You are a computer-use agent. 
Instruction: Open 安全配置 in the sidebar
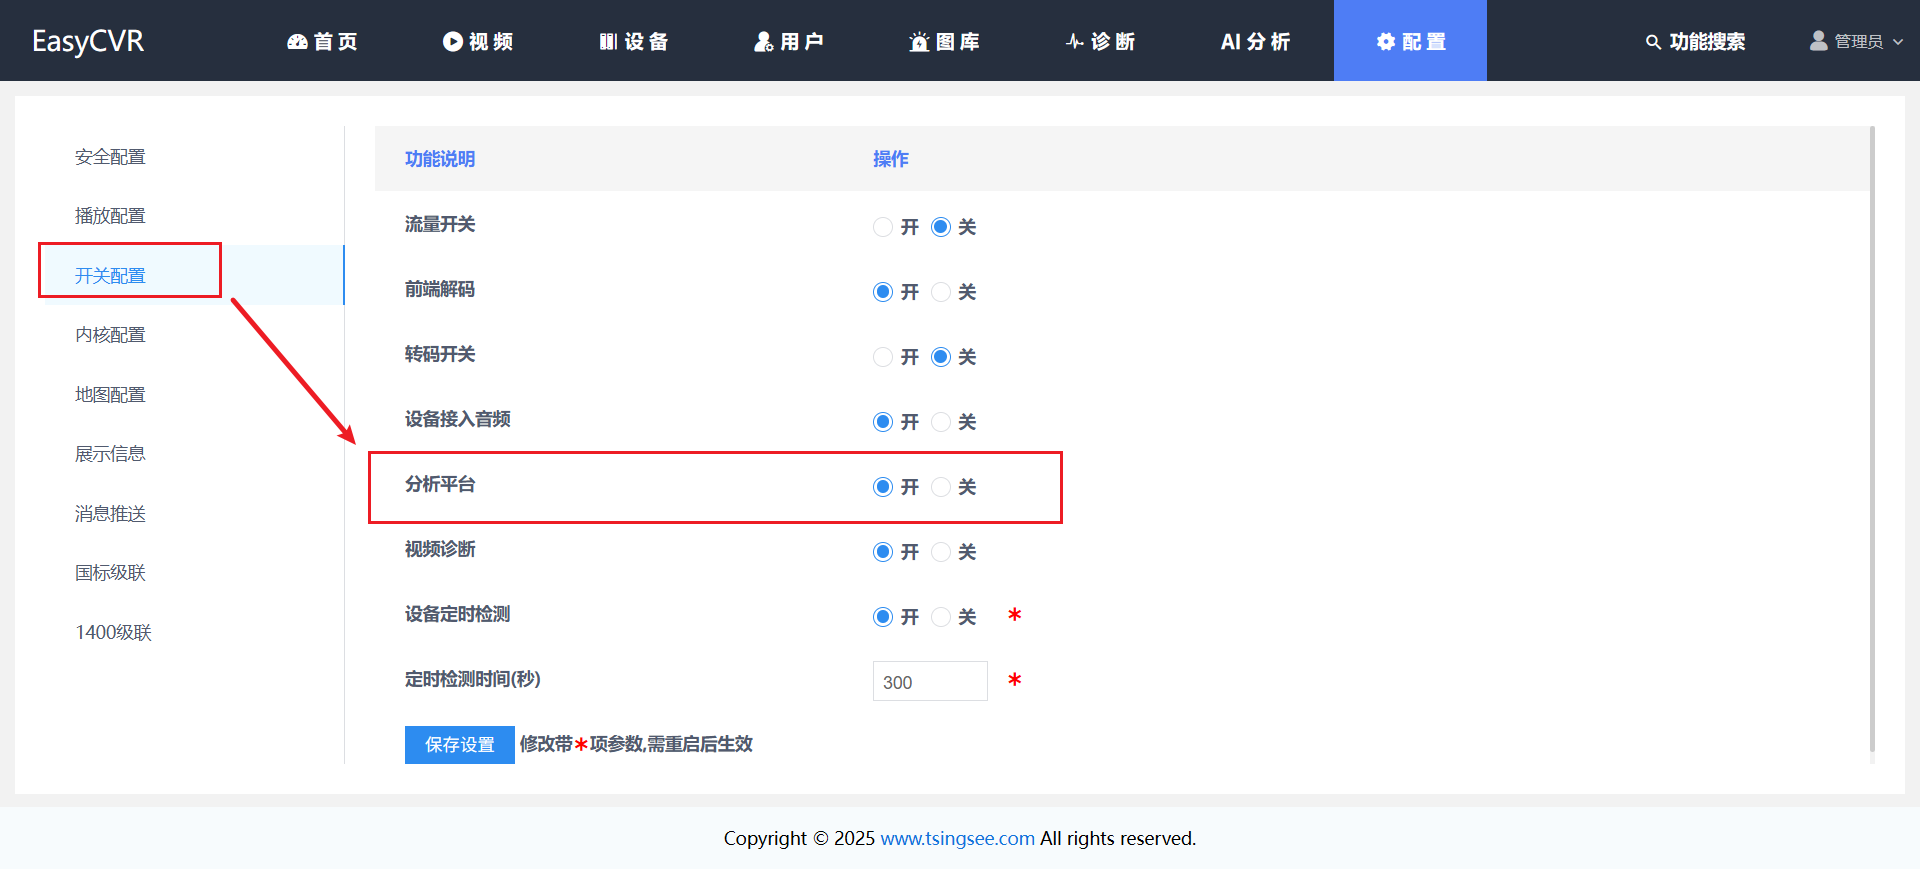tap(110, 157)
